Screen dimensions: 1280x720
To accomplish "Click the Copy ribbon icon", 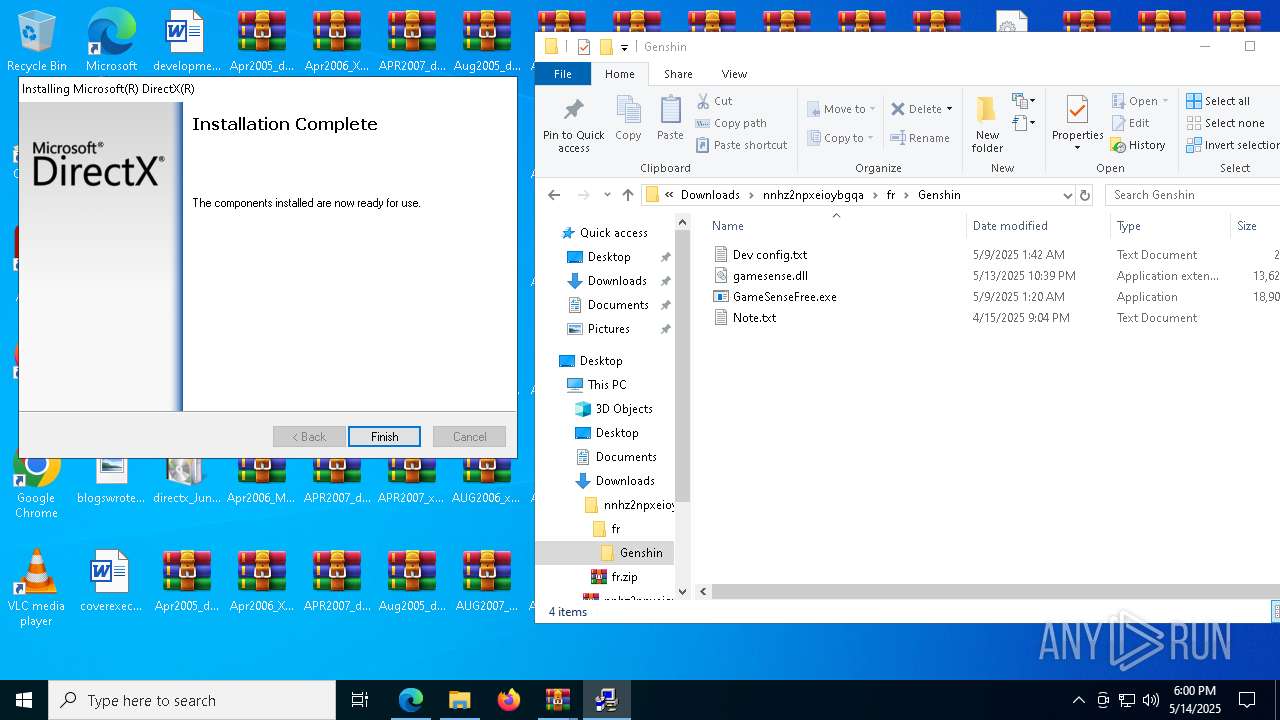I will (628, 119).
